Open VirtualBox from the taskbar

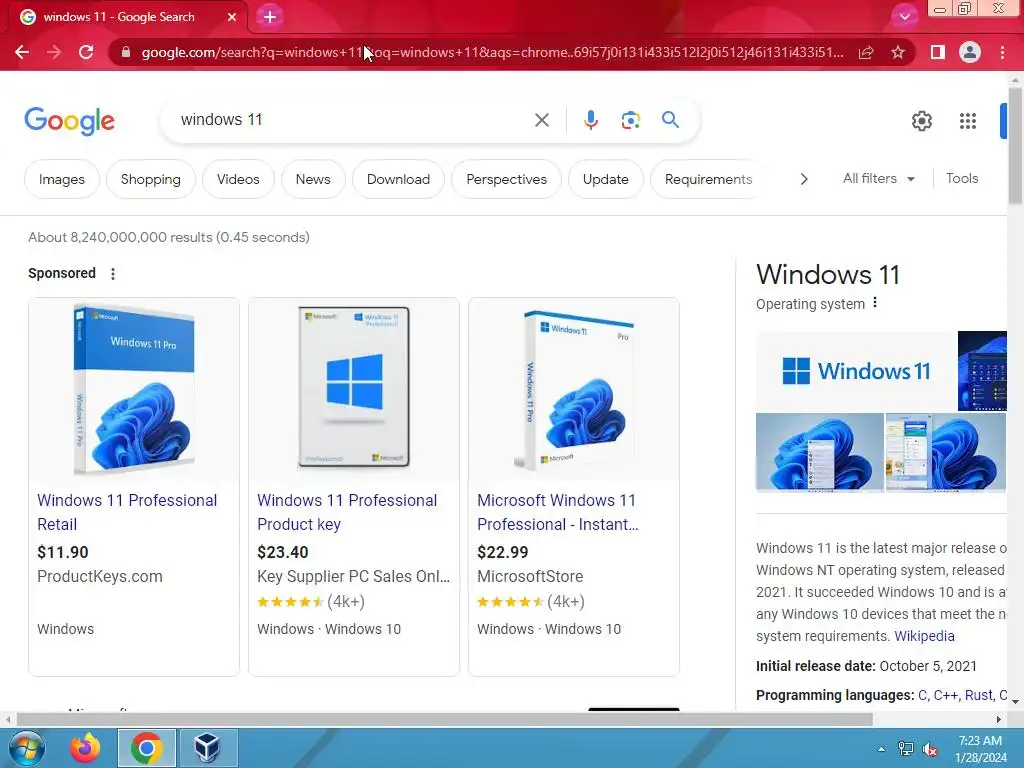208,748
